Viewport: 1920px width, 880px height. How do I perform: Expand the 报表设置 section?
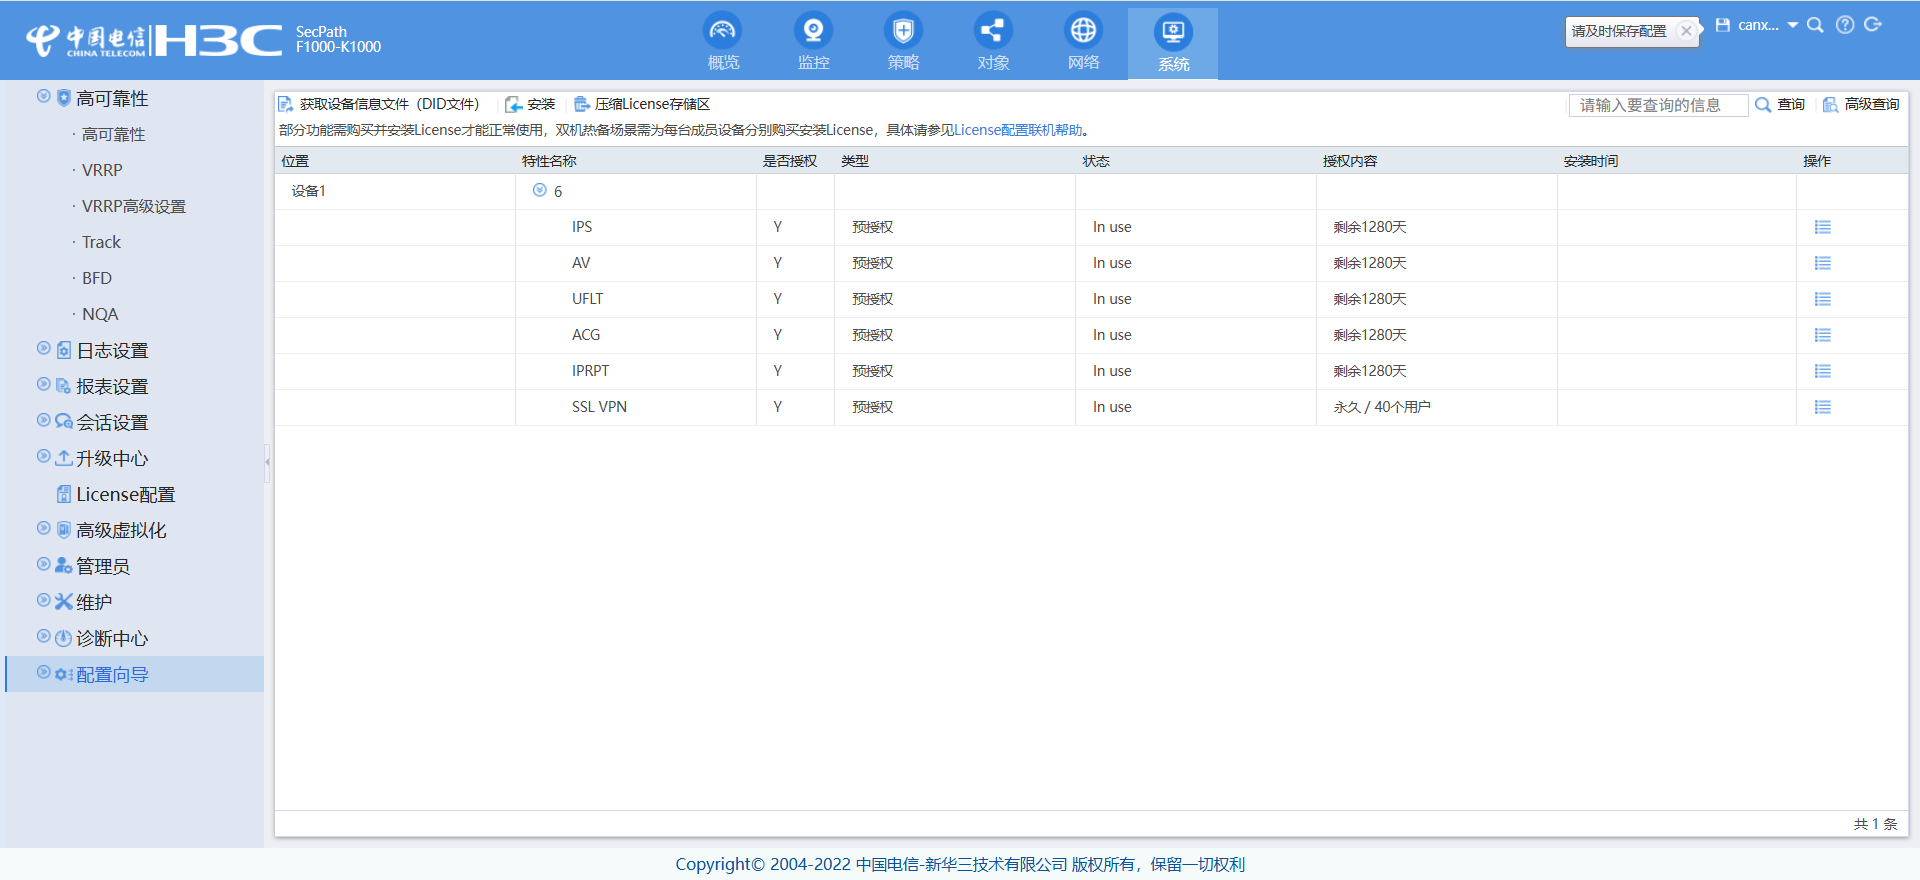point(44,384)
